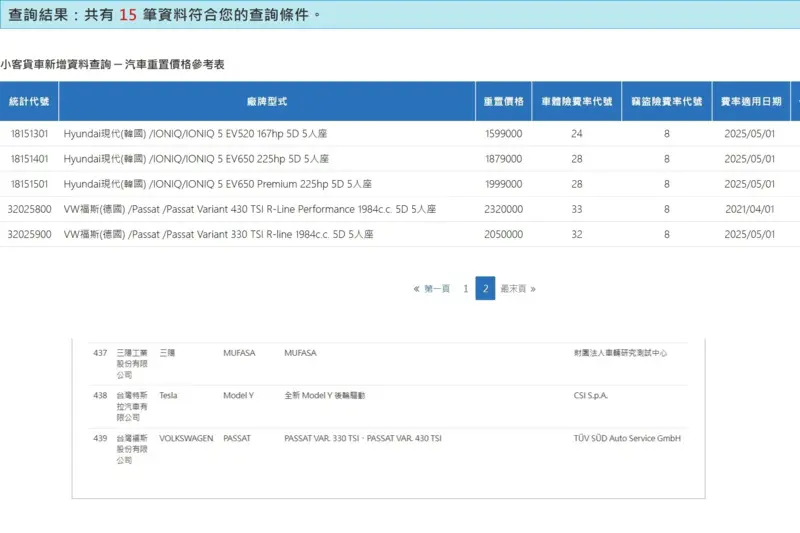The width and height of the screenshot is (800, 533).
Task: Select code 32025900 cell
Action: click(29, 234)
